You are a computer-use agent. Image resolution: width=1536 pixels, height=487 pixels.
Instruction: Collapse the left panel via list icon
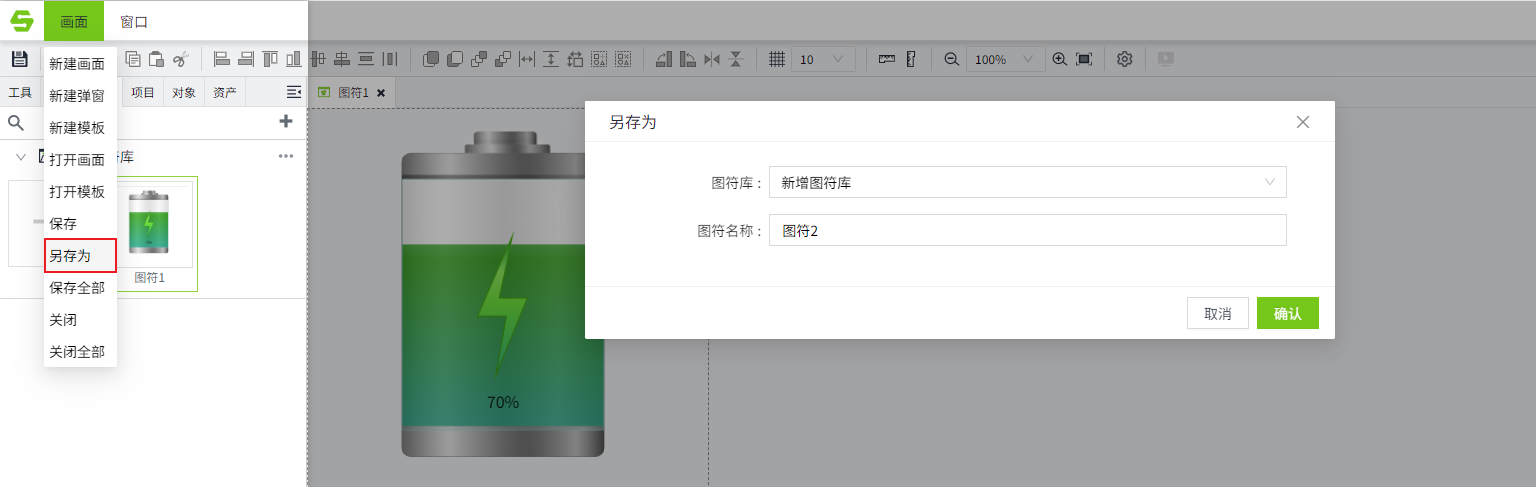(x=294, y=92)
